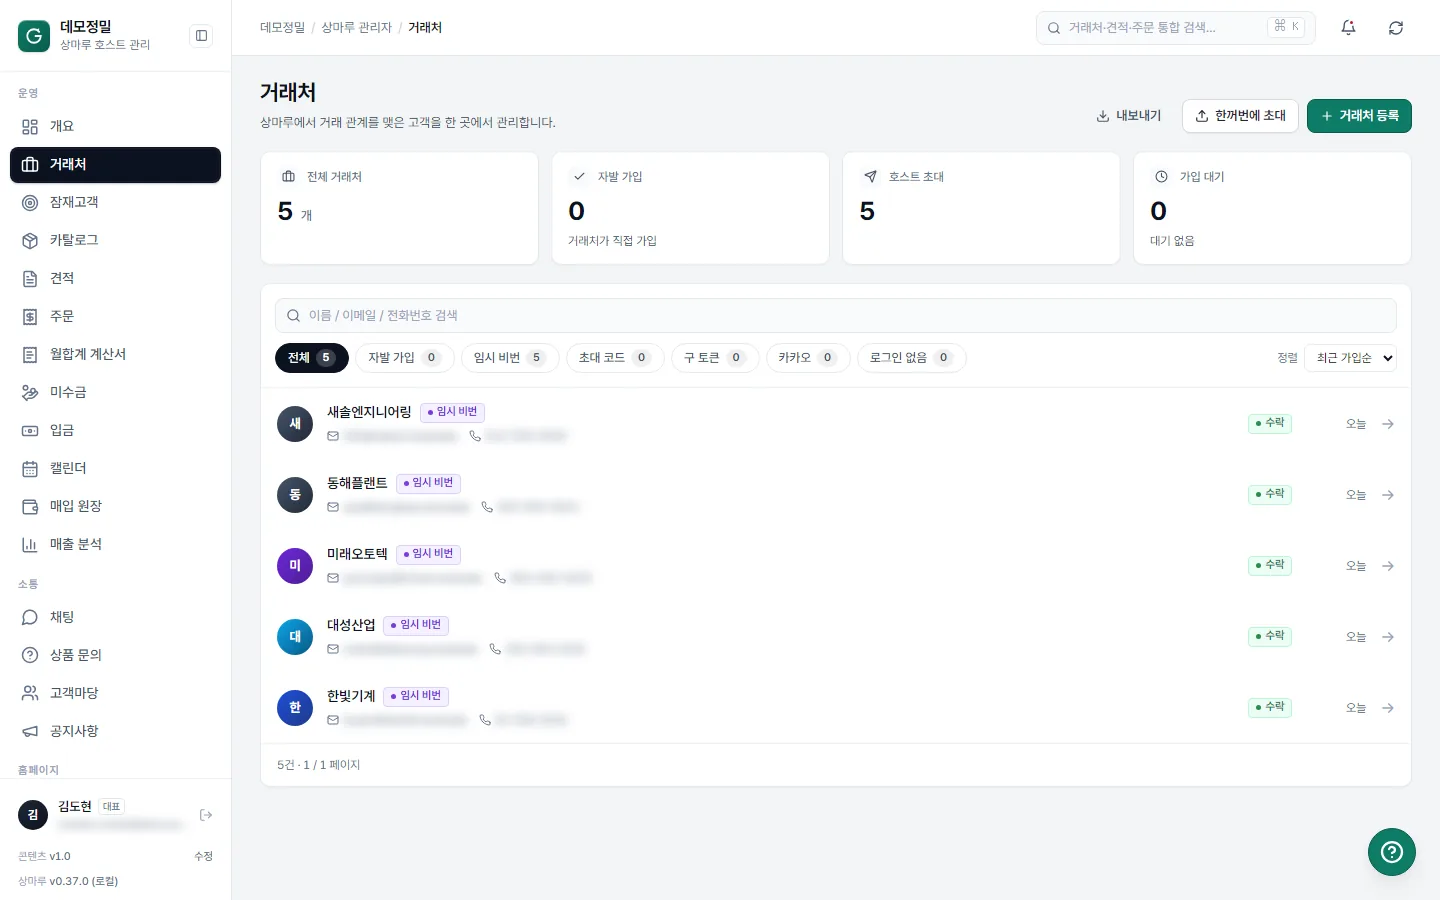Open 주문 in sidebar
This screenshot has width=1440, height=900.
tap(115, 317)
